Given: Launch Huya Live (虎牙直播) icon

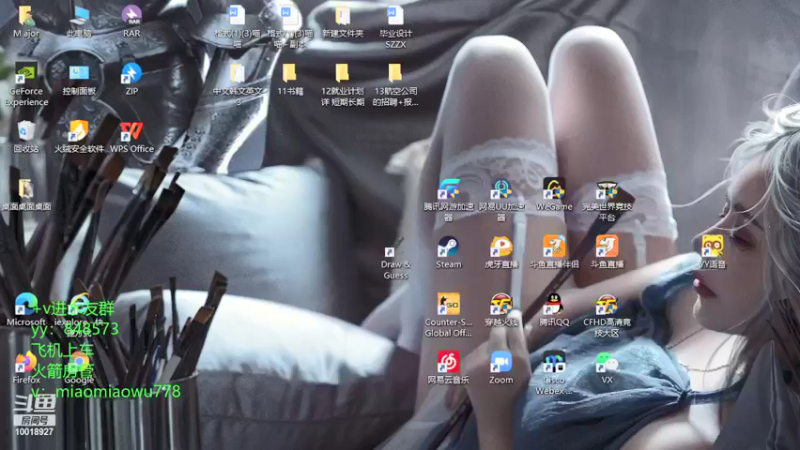Looking at the screenshot, I should click(x=502, y=252).
